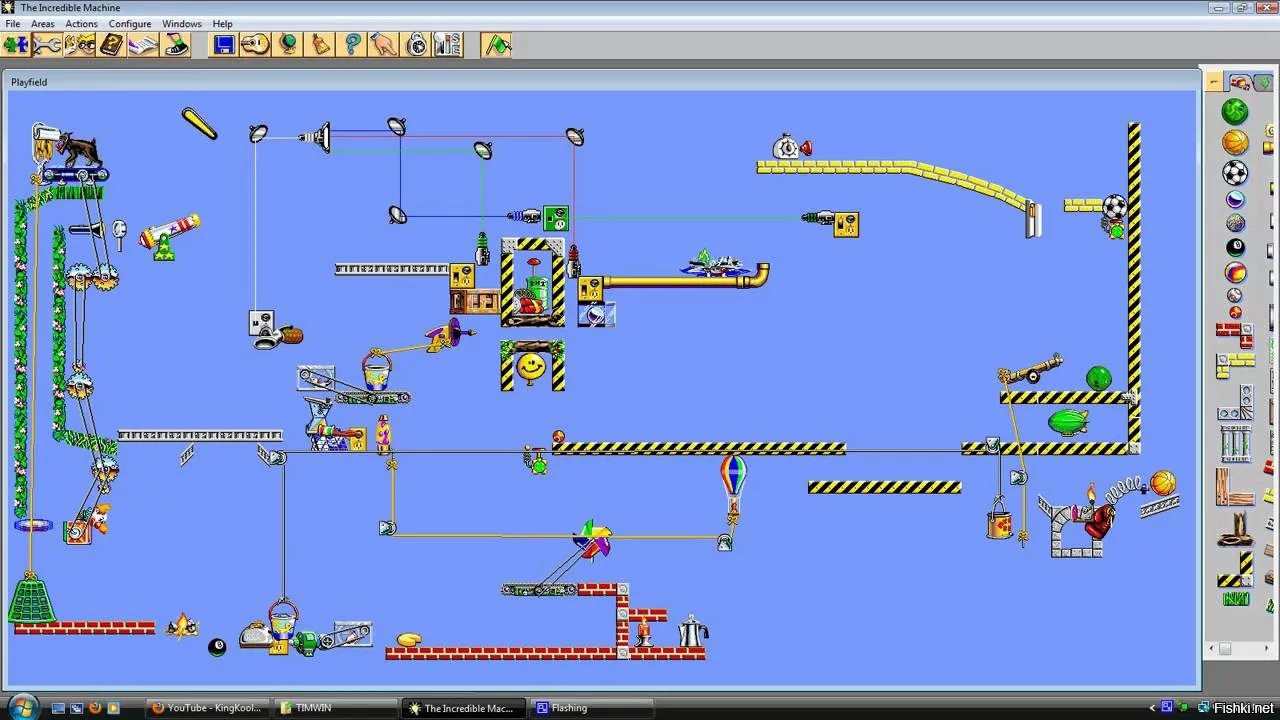Click the smiley face in playfield
1280x720 pixels.
[532, 367]
